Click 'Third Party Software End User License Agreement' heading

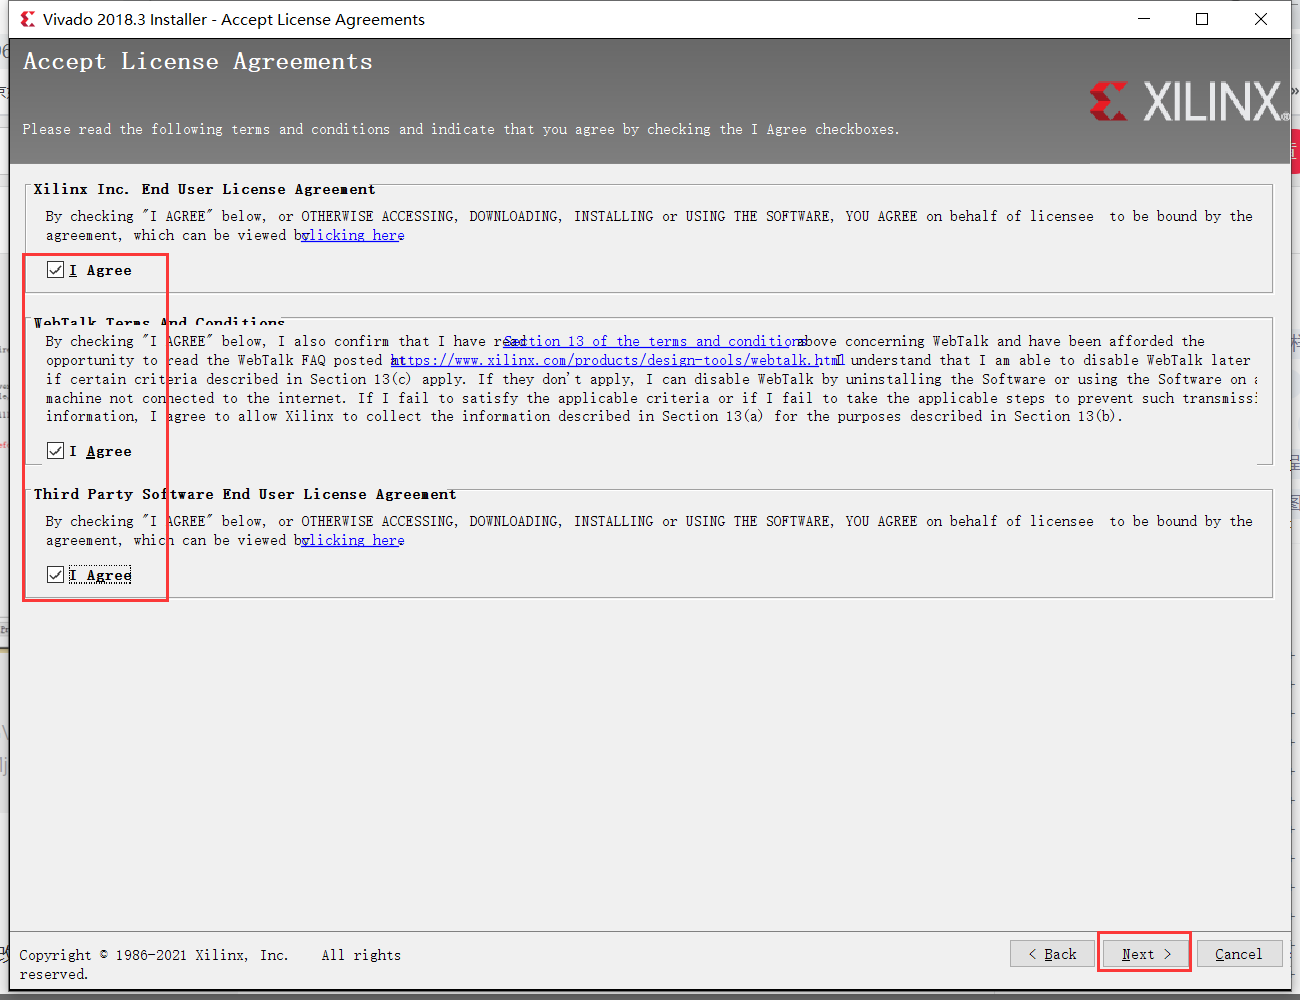point(245,494)
